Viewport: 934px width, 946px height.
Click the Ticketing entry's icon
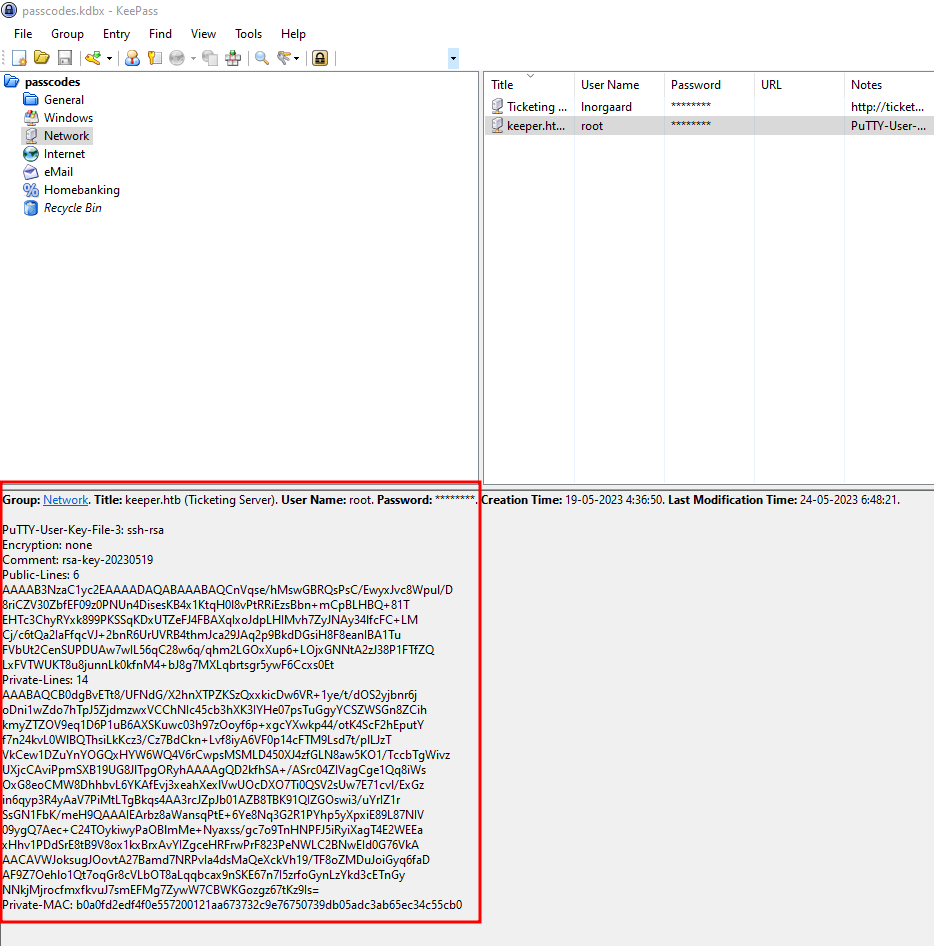497,106
